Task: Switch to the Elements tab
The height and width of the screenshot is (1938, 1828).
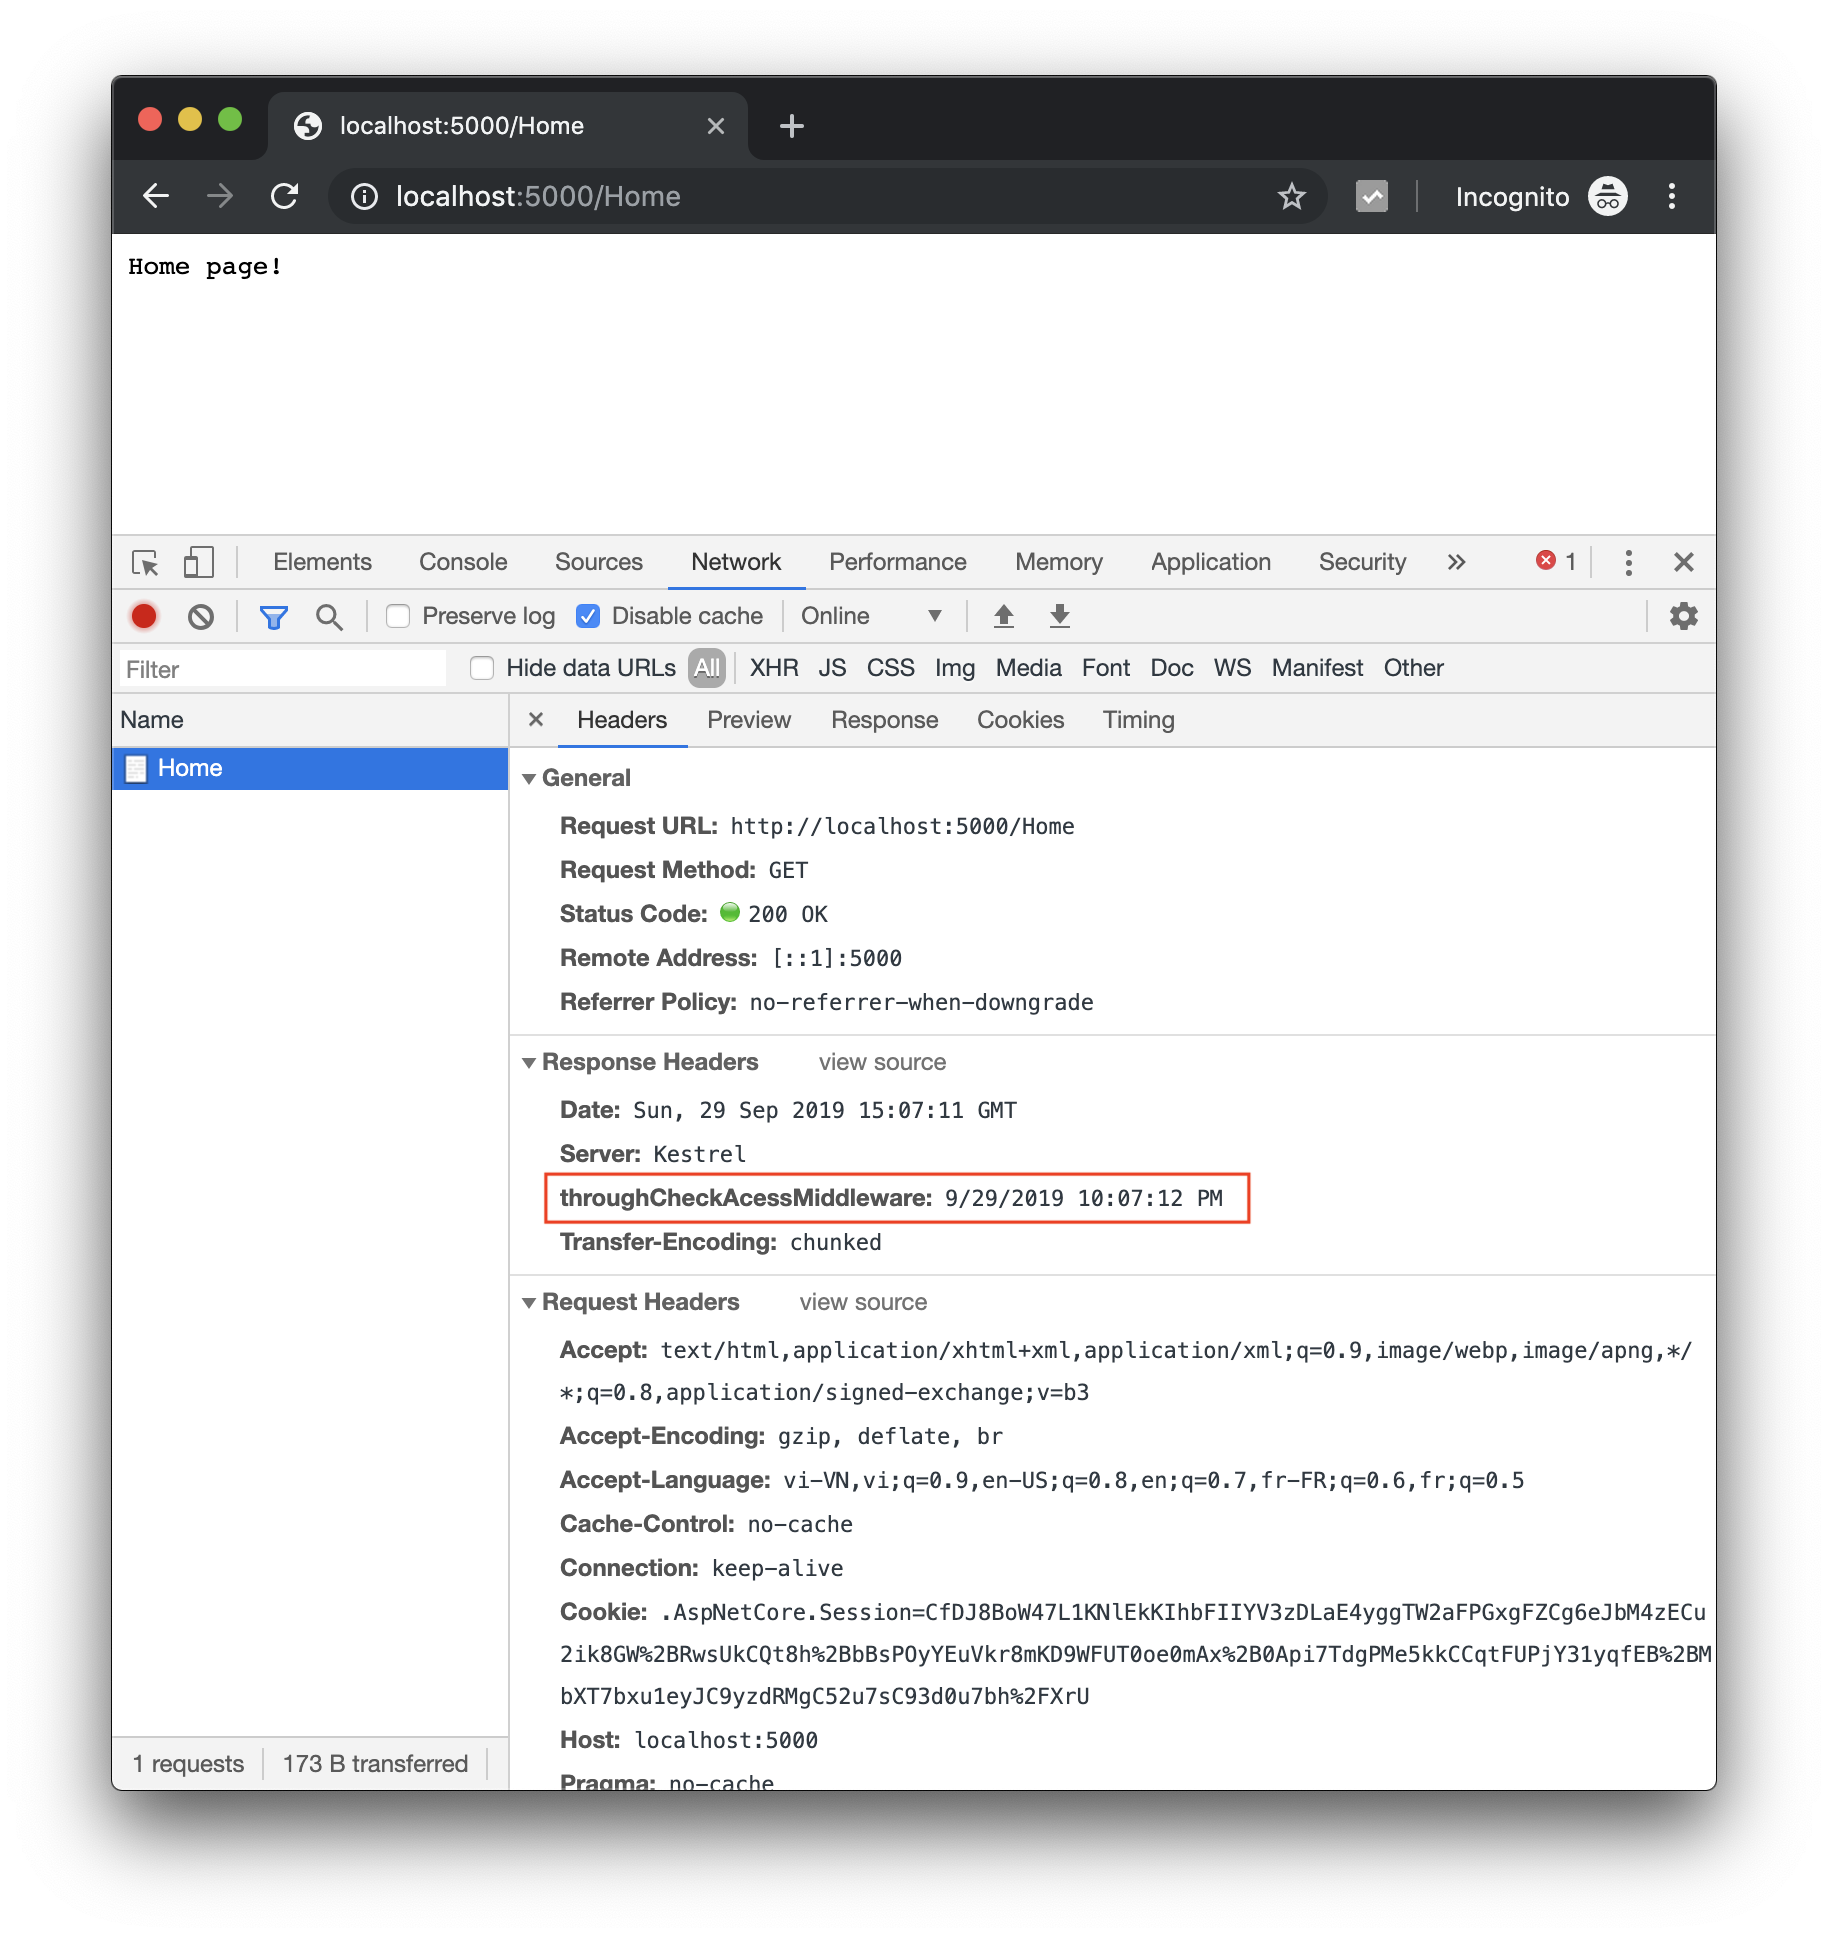Action: tap(322, 562)
